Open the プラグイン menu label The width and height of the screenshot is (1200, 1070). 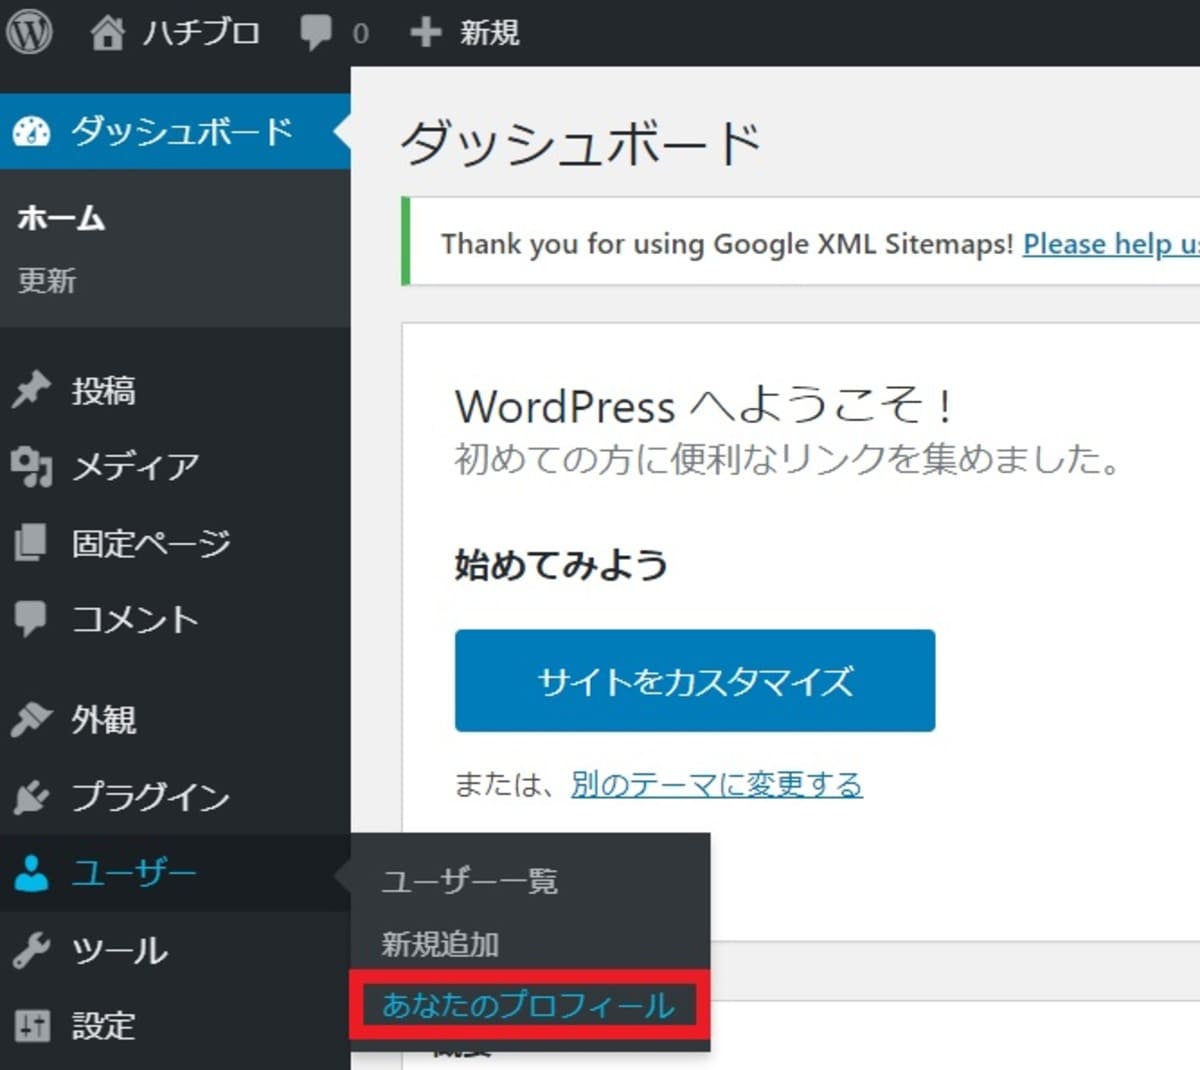coord(151,796)
